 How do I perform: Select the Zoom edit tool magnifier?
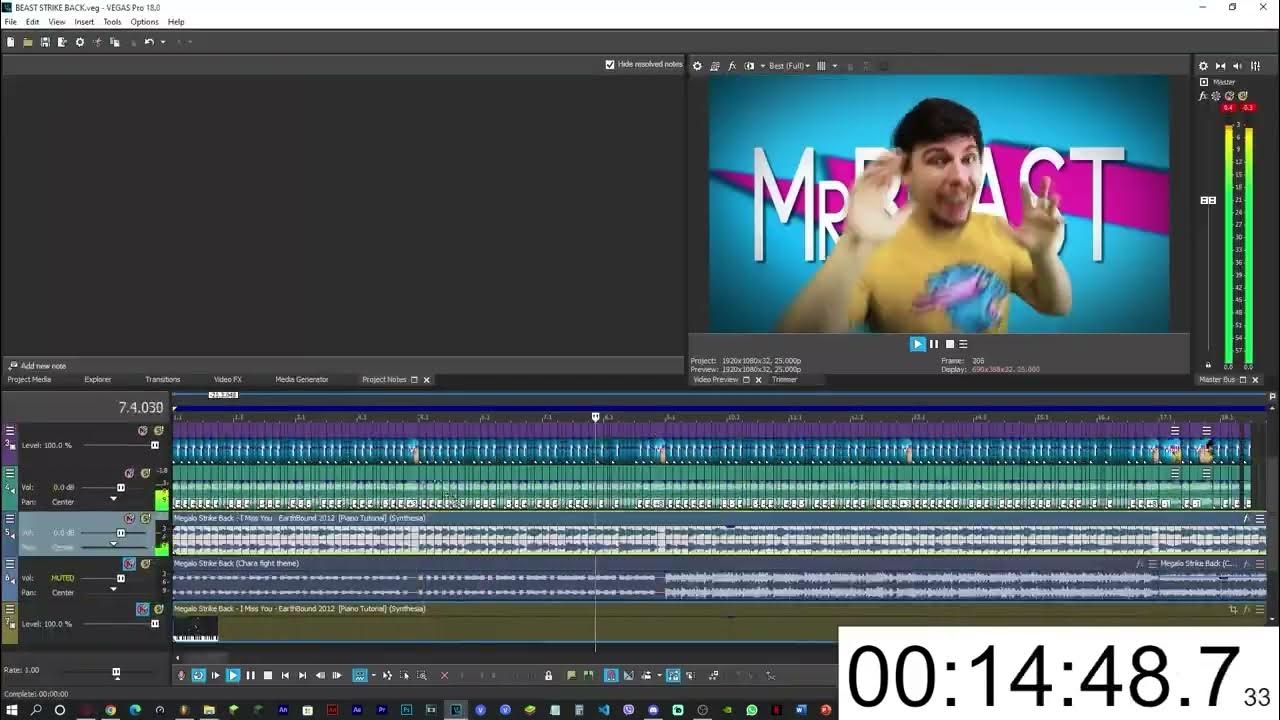[x=421, y=675]
